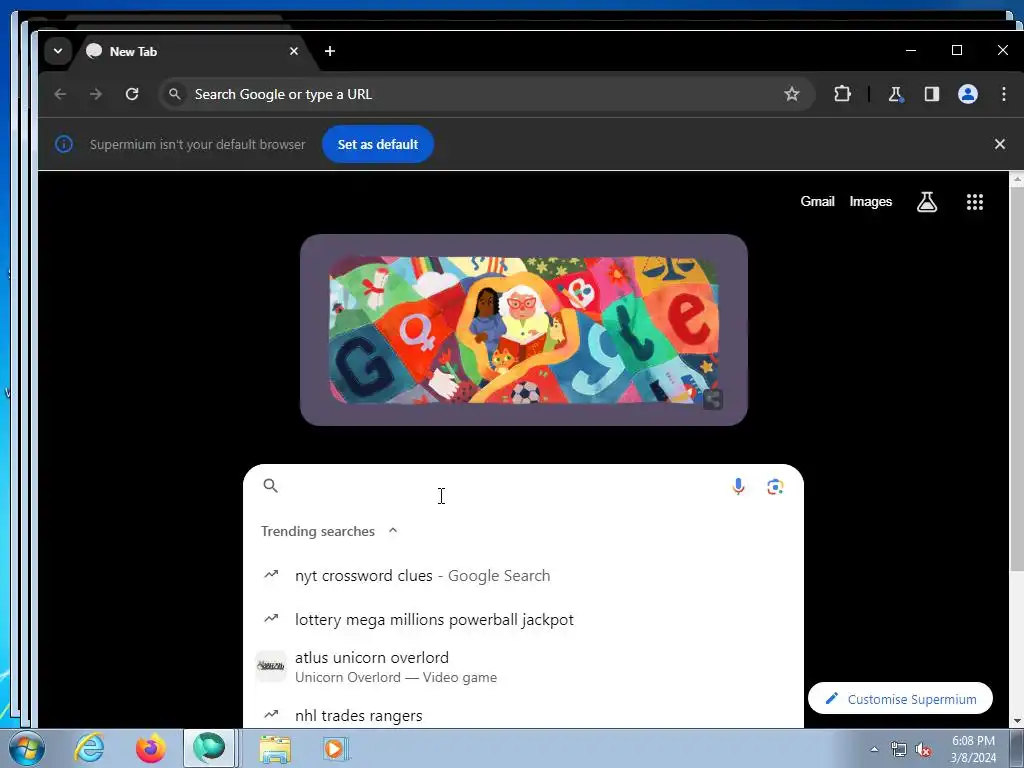Screen dimensions: 1024x768
Task: Open the Google Doodle image
Action: coord(524,330)
